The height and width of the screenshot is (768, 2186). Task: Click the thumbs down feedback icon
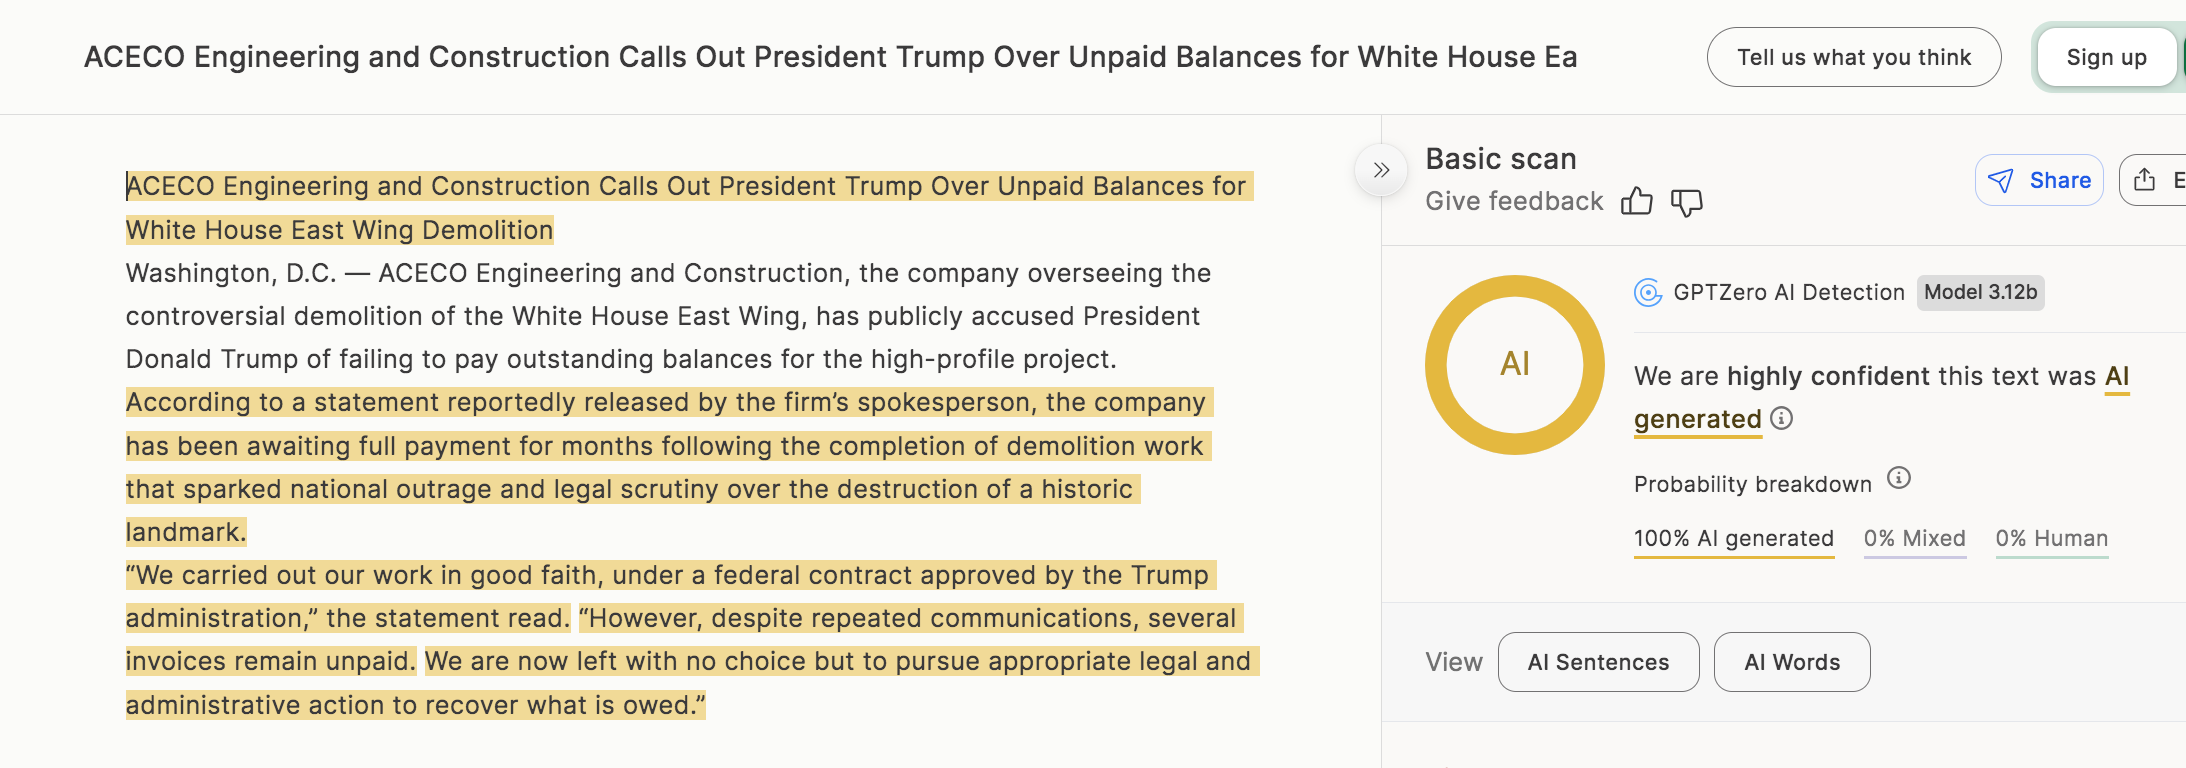pyautogui.click(x=1686, y=202)
